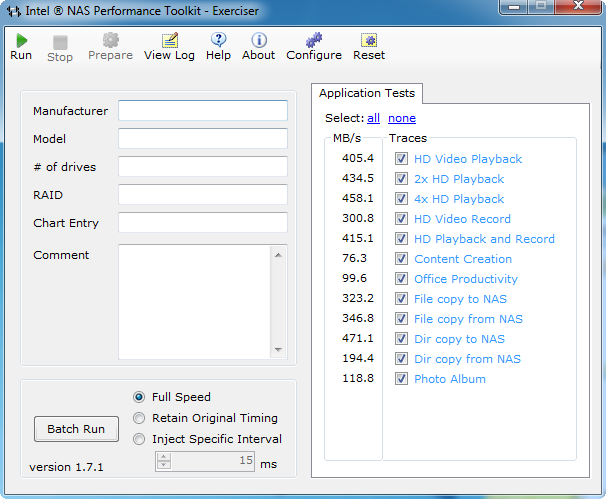Uncheck the Content Creation test
Image resolution: width=606 pixels, height=499 pixels.
401,259
